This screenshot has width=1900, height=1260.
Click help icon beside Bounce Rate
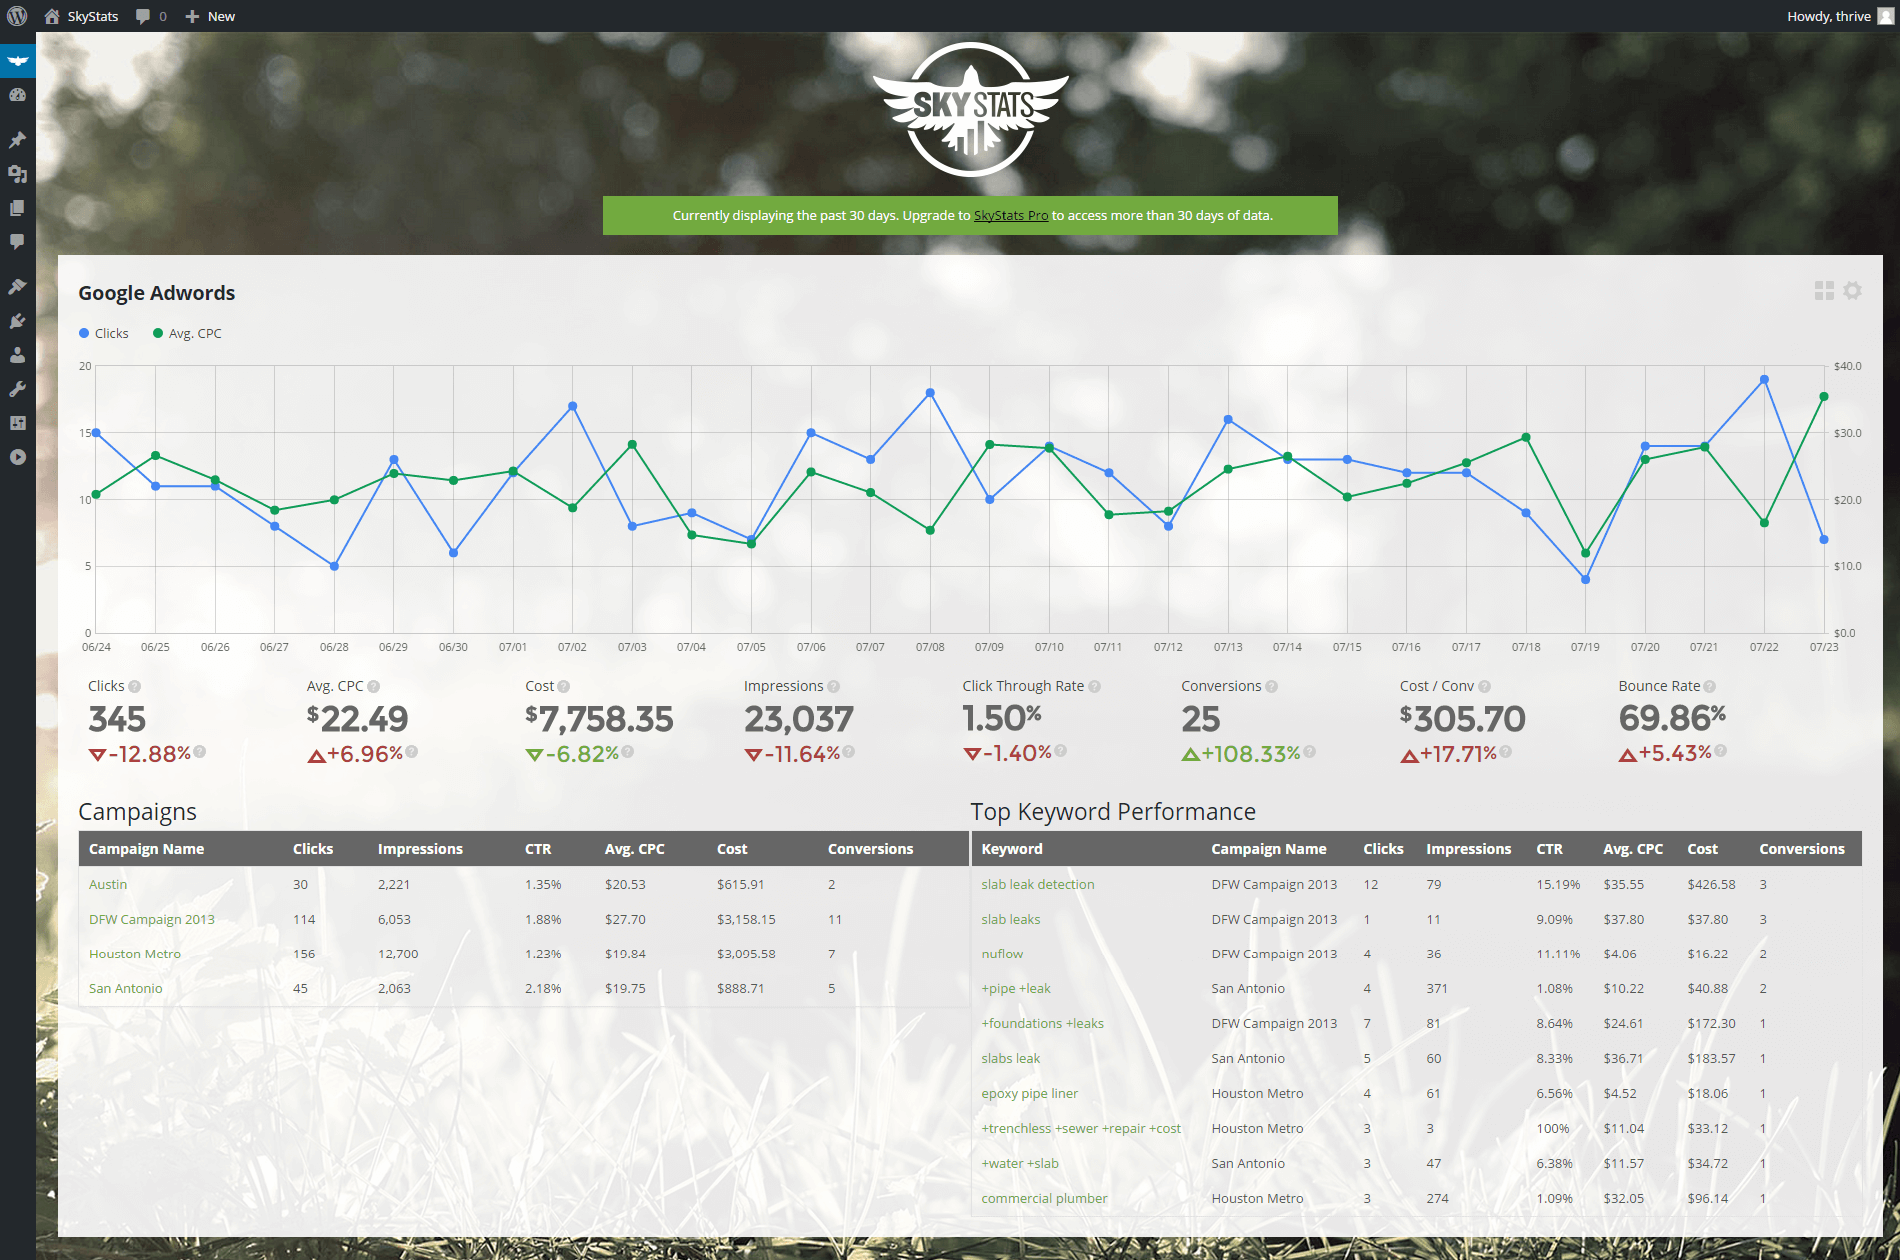pos(1710,686)
